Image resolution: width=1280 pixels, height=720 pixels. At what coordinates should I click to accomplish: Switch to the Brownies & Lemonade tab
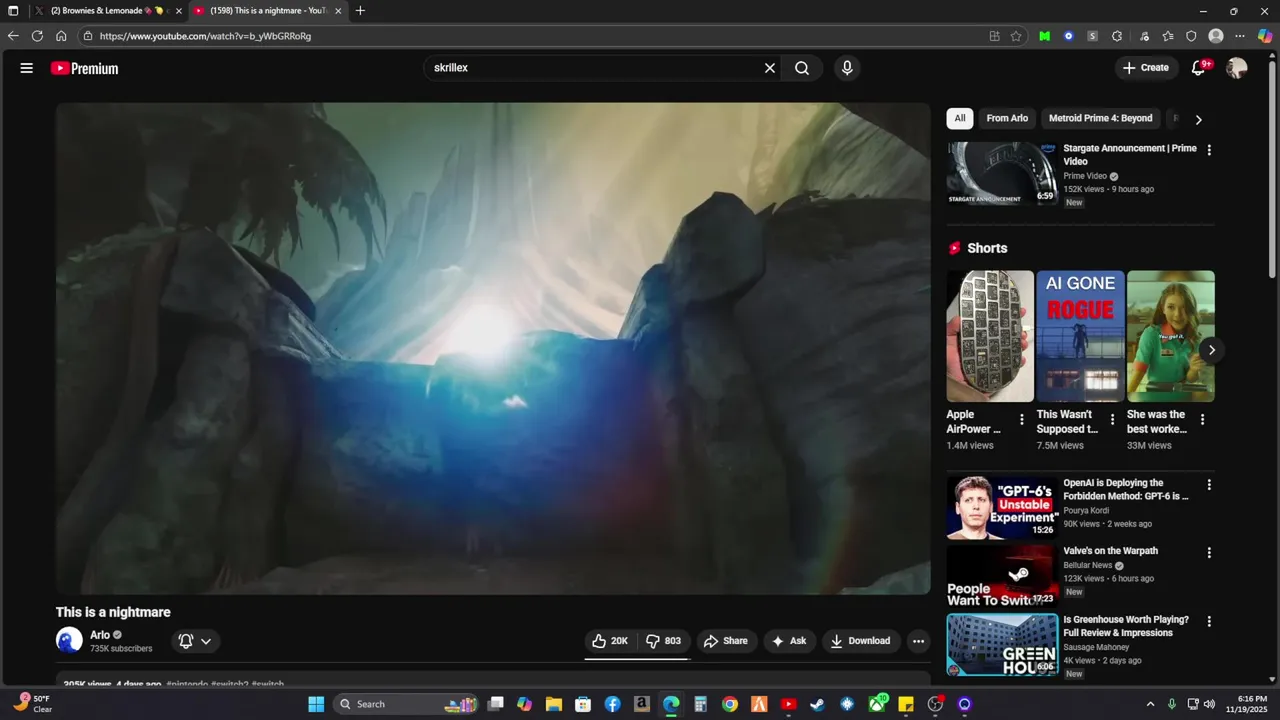tap(109, 11)
